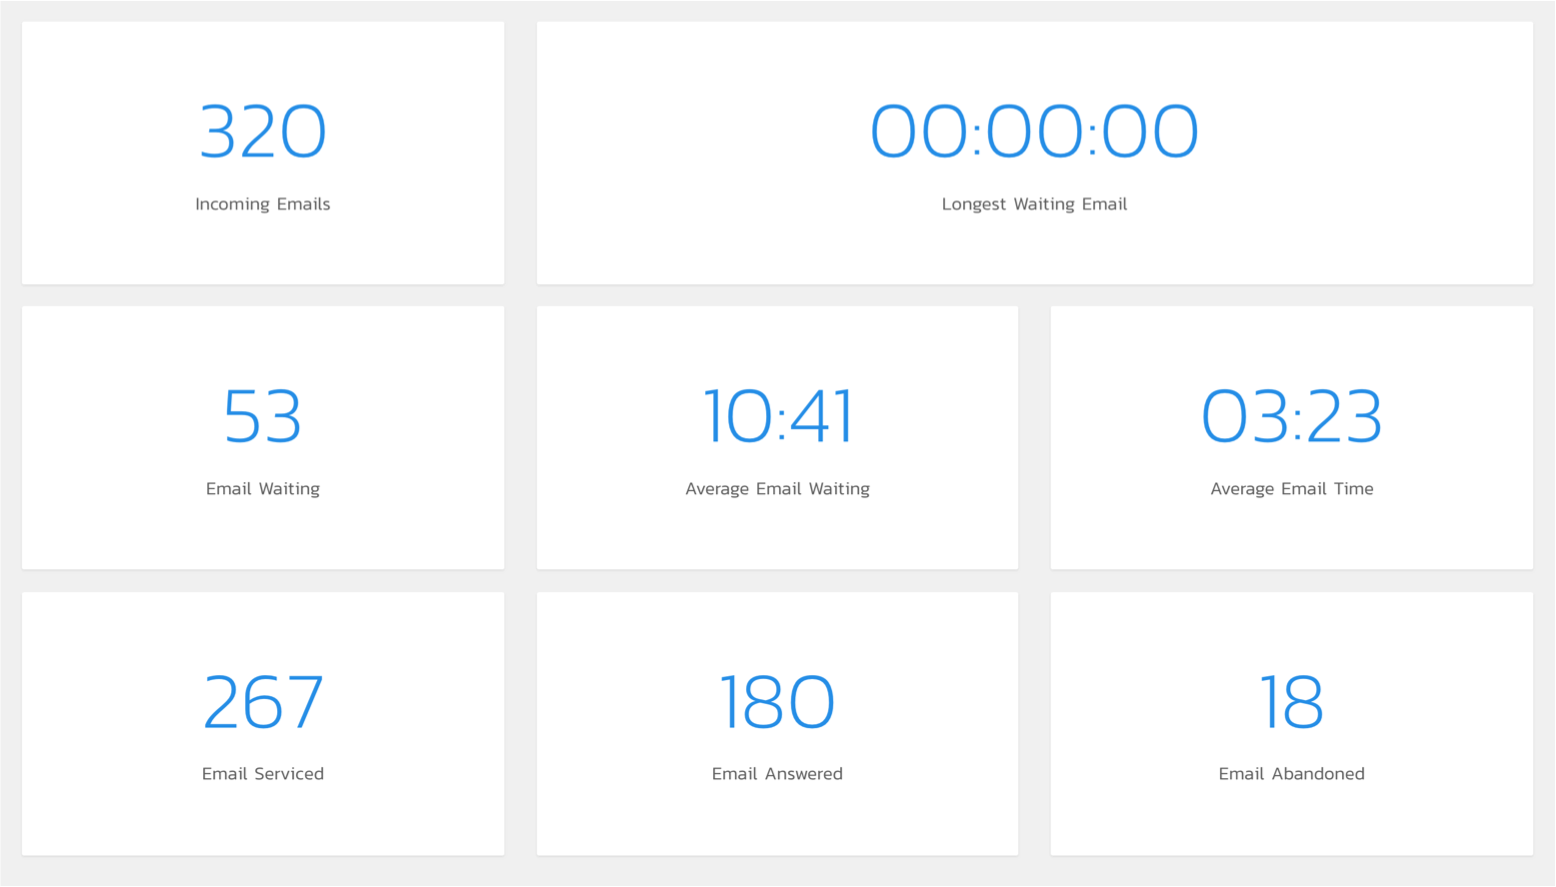Click the word Longest in the top card
The image size is (1556, 887).
(x=973, y=204)
